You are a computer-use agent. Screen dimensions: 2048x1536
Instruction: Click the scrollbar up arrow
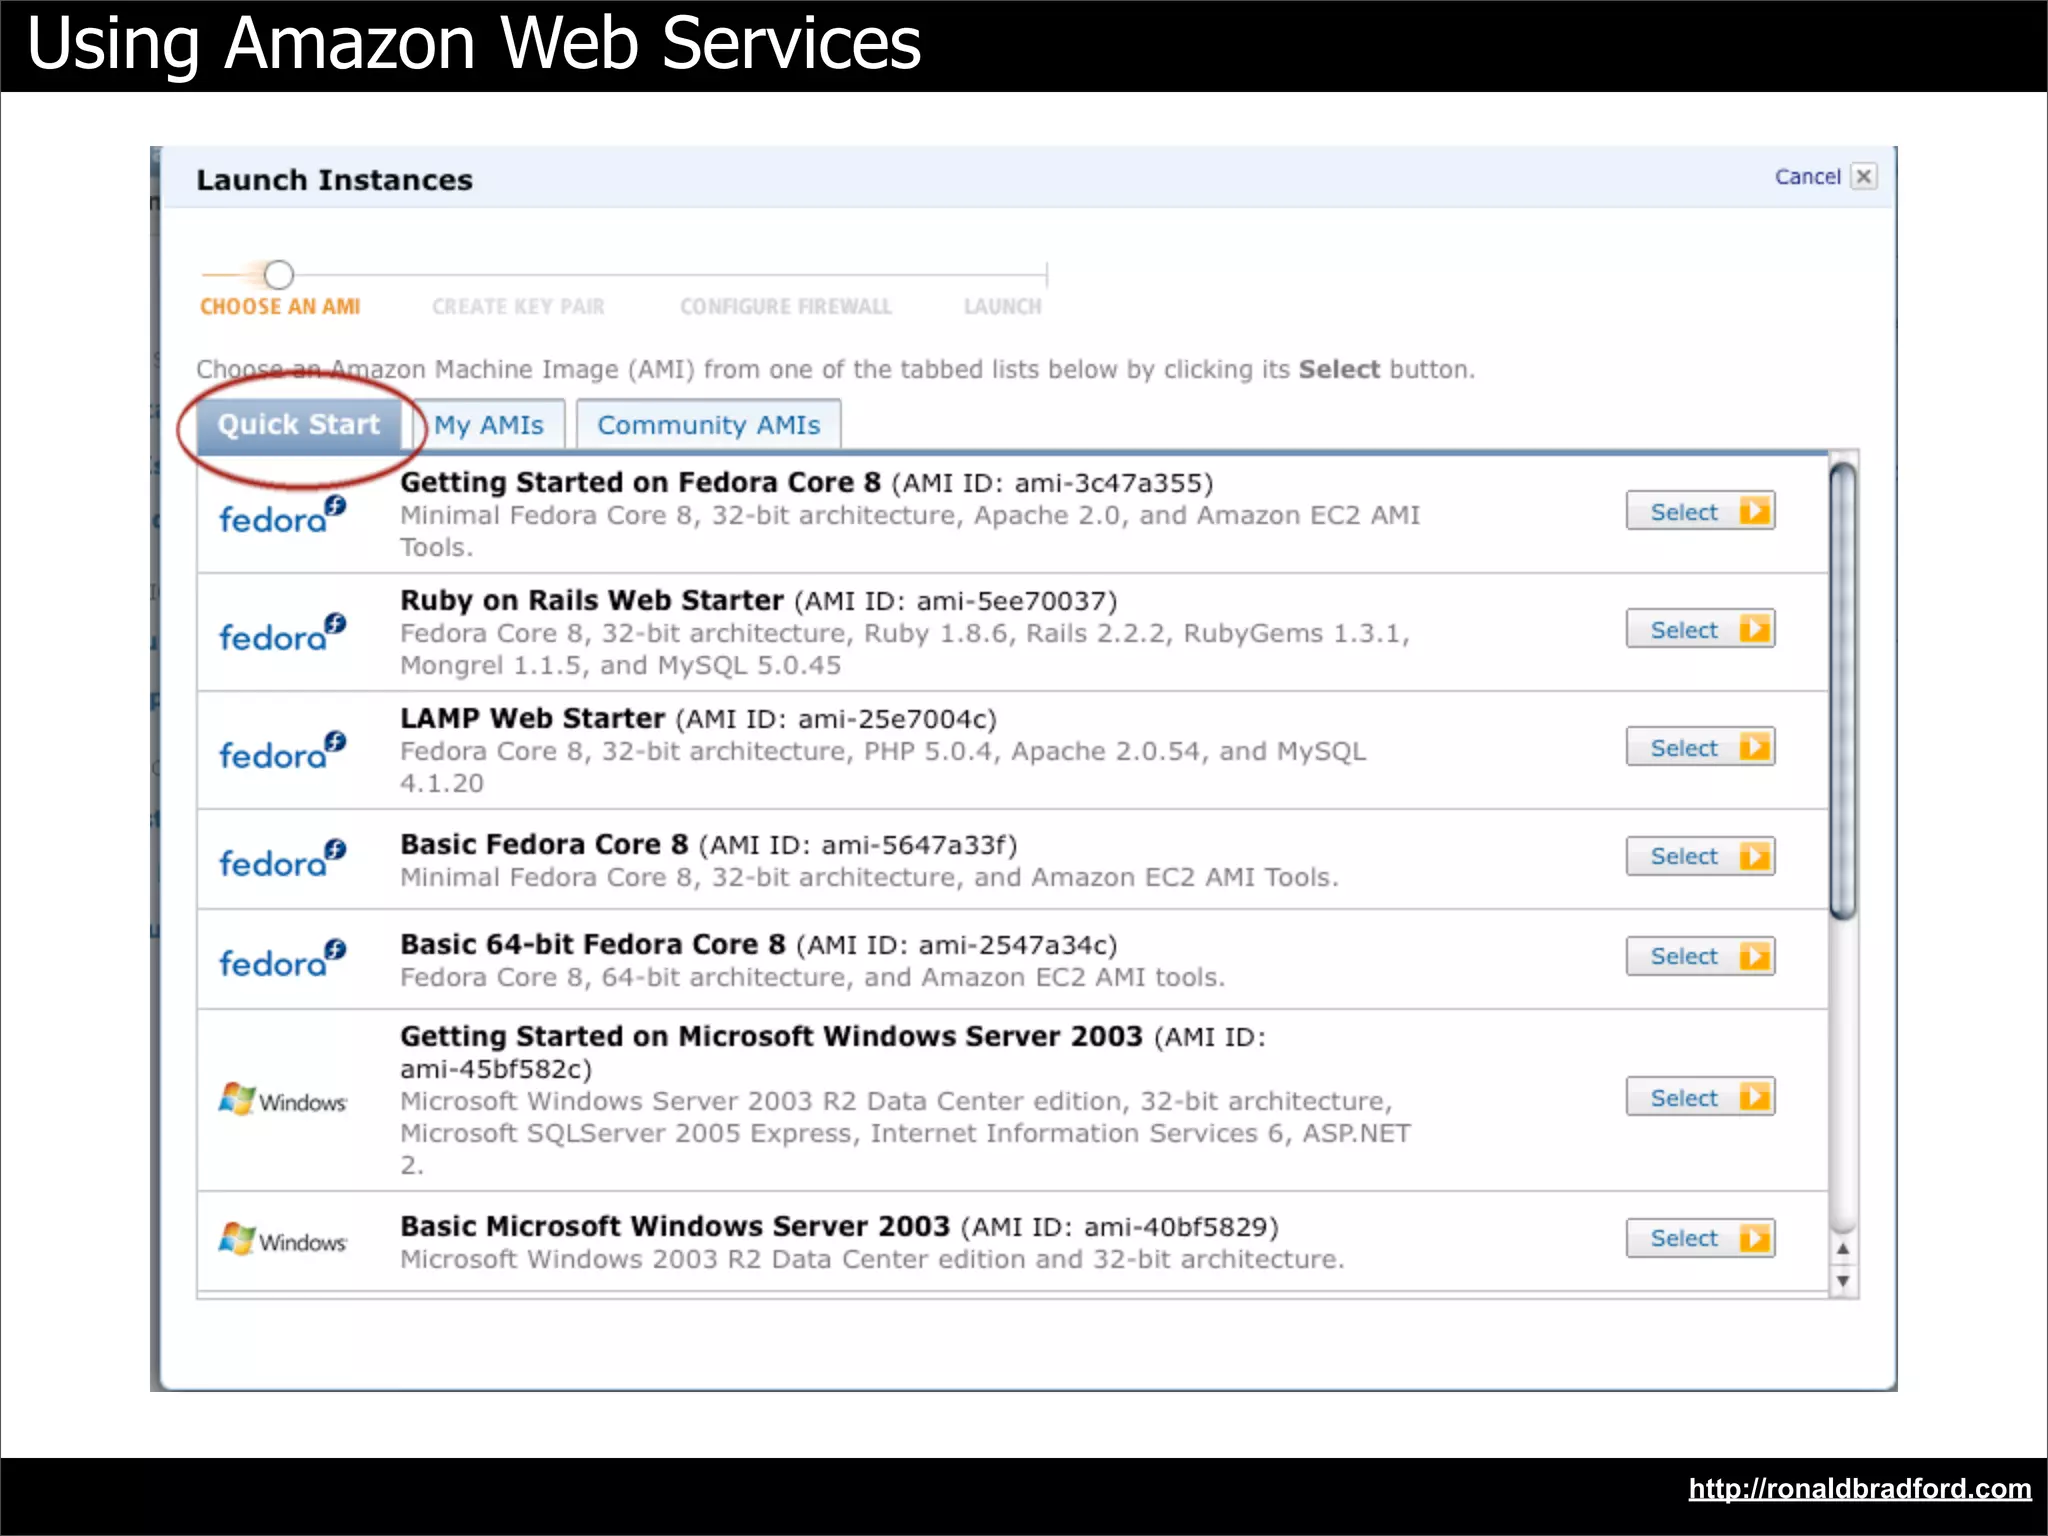pos(1843,1249)
